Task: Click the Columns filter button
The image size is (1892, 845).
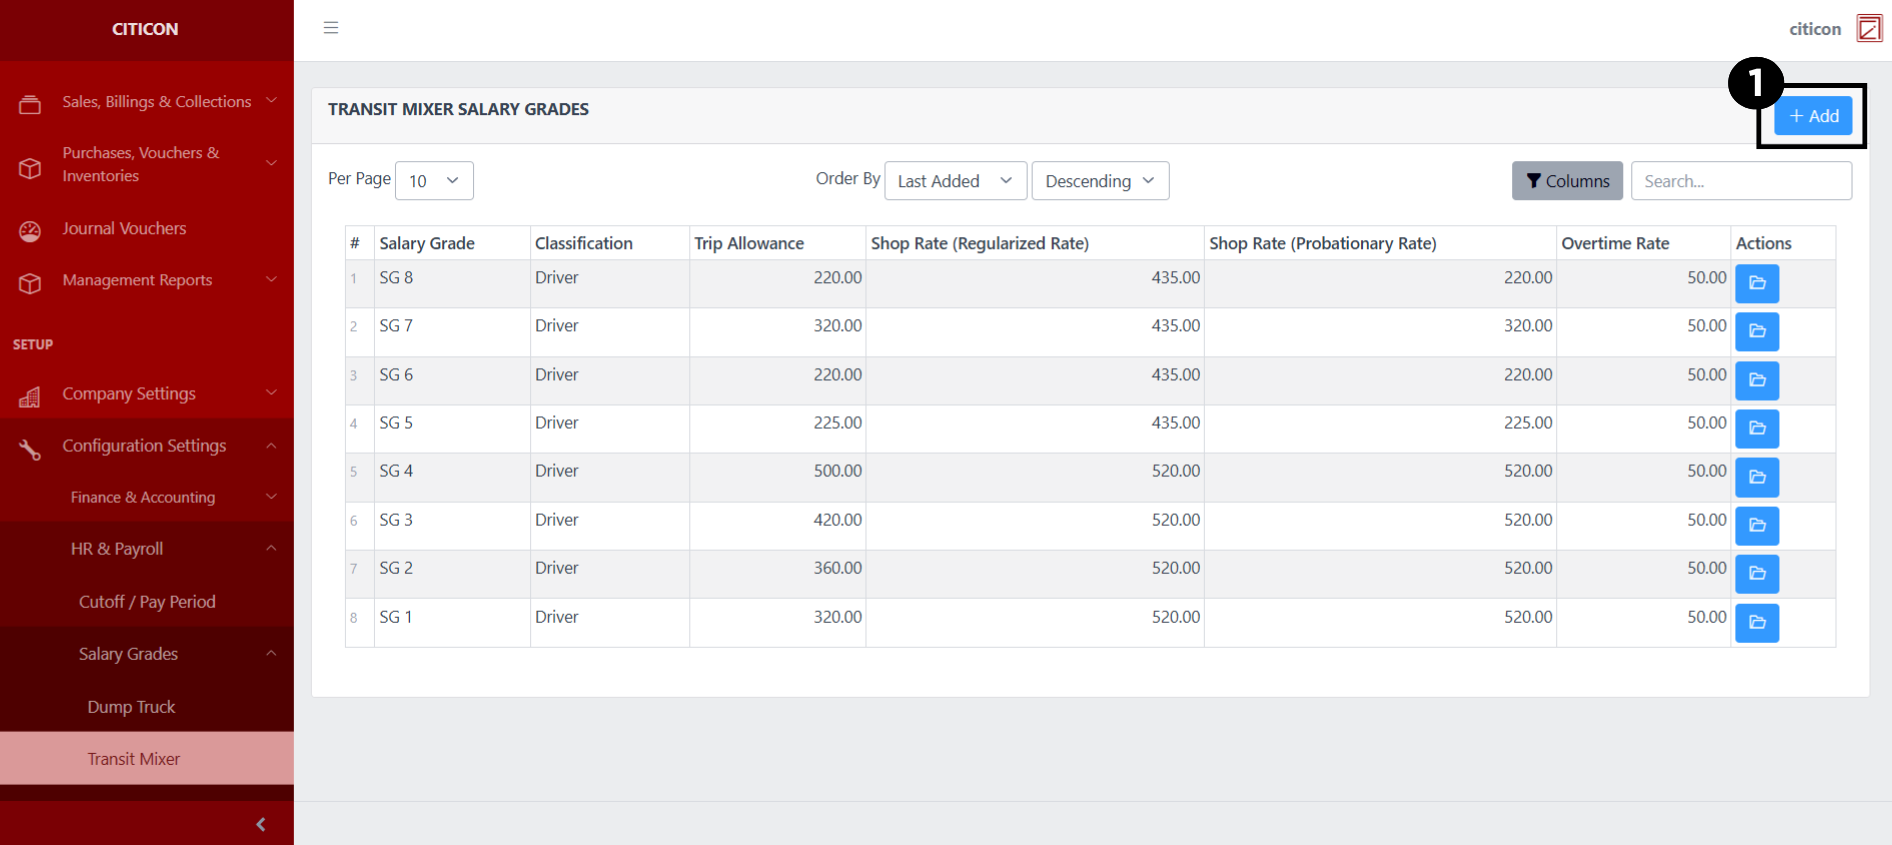Action: [1567, 181]
